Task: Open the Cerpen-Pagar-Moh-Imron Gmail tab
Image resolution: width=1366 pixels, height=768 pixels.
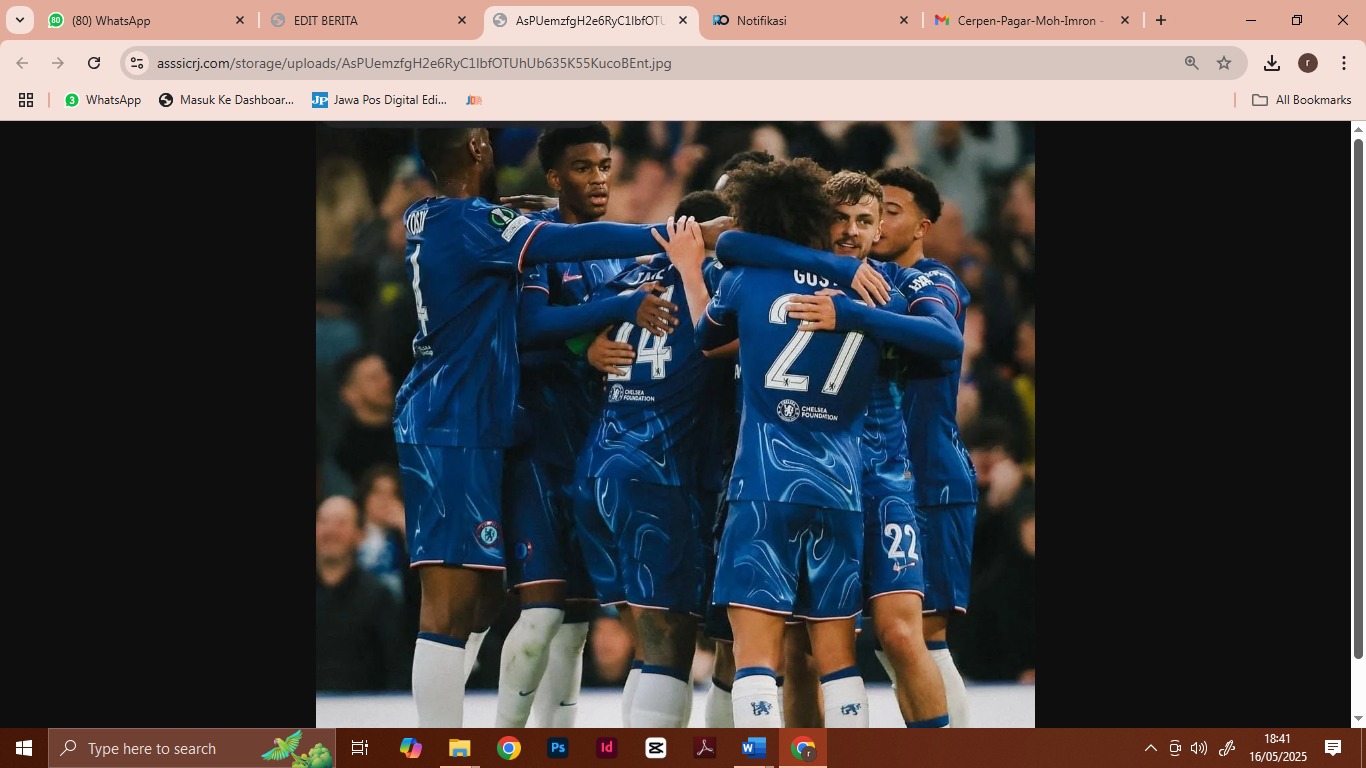Action: 1032,20
